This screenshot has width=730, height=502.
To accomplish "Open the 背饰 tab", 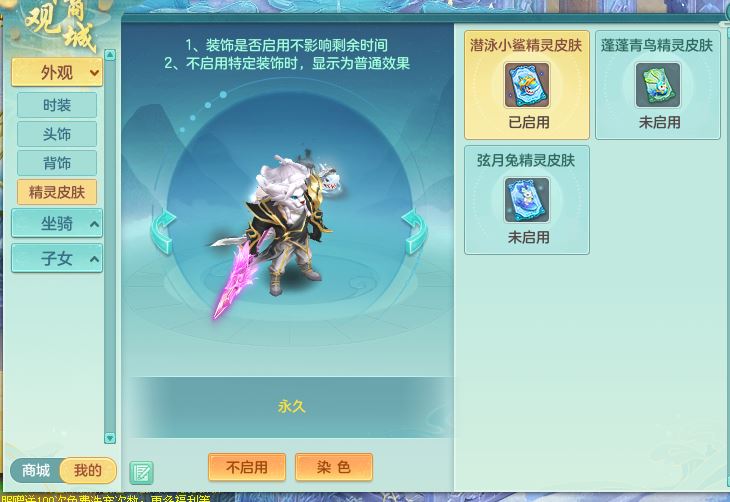I will [57, 163].
